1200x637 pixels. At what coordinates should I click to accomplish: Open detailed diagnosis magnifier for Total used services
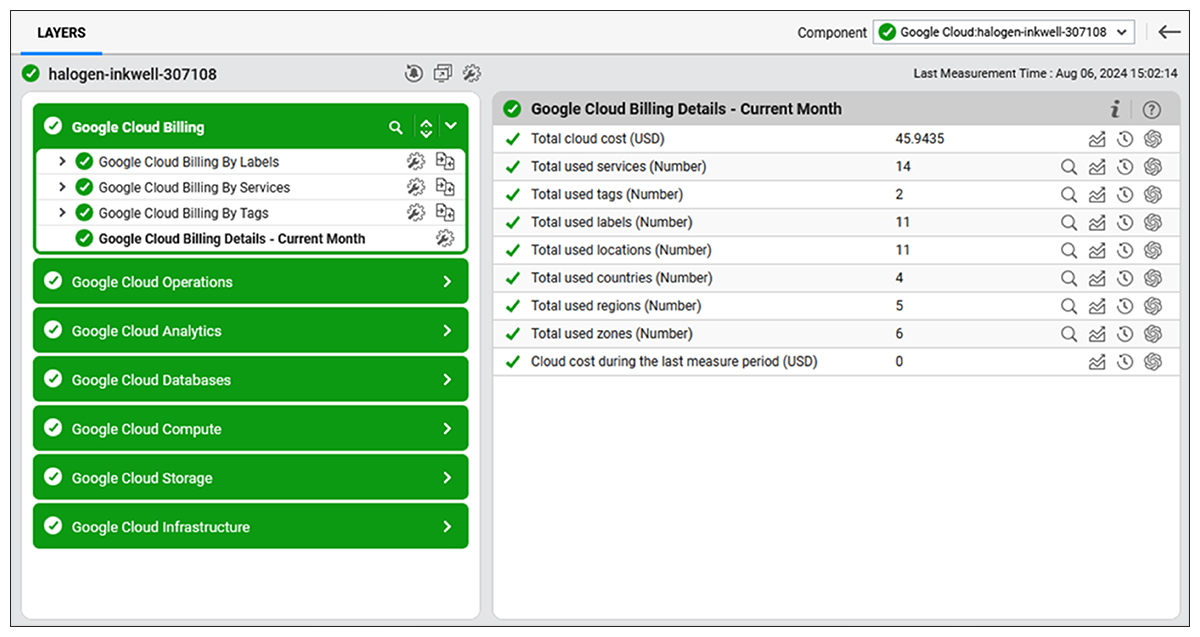pos(1069,167)
